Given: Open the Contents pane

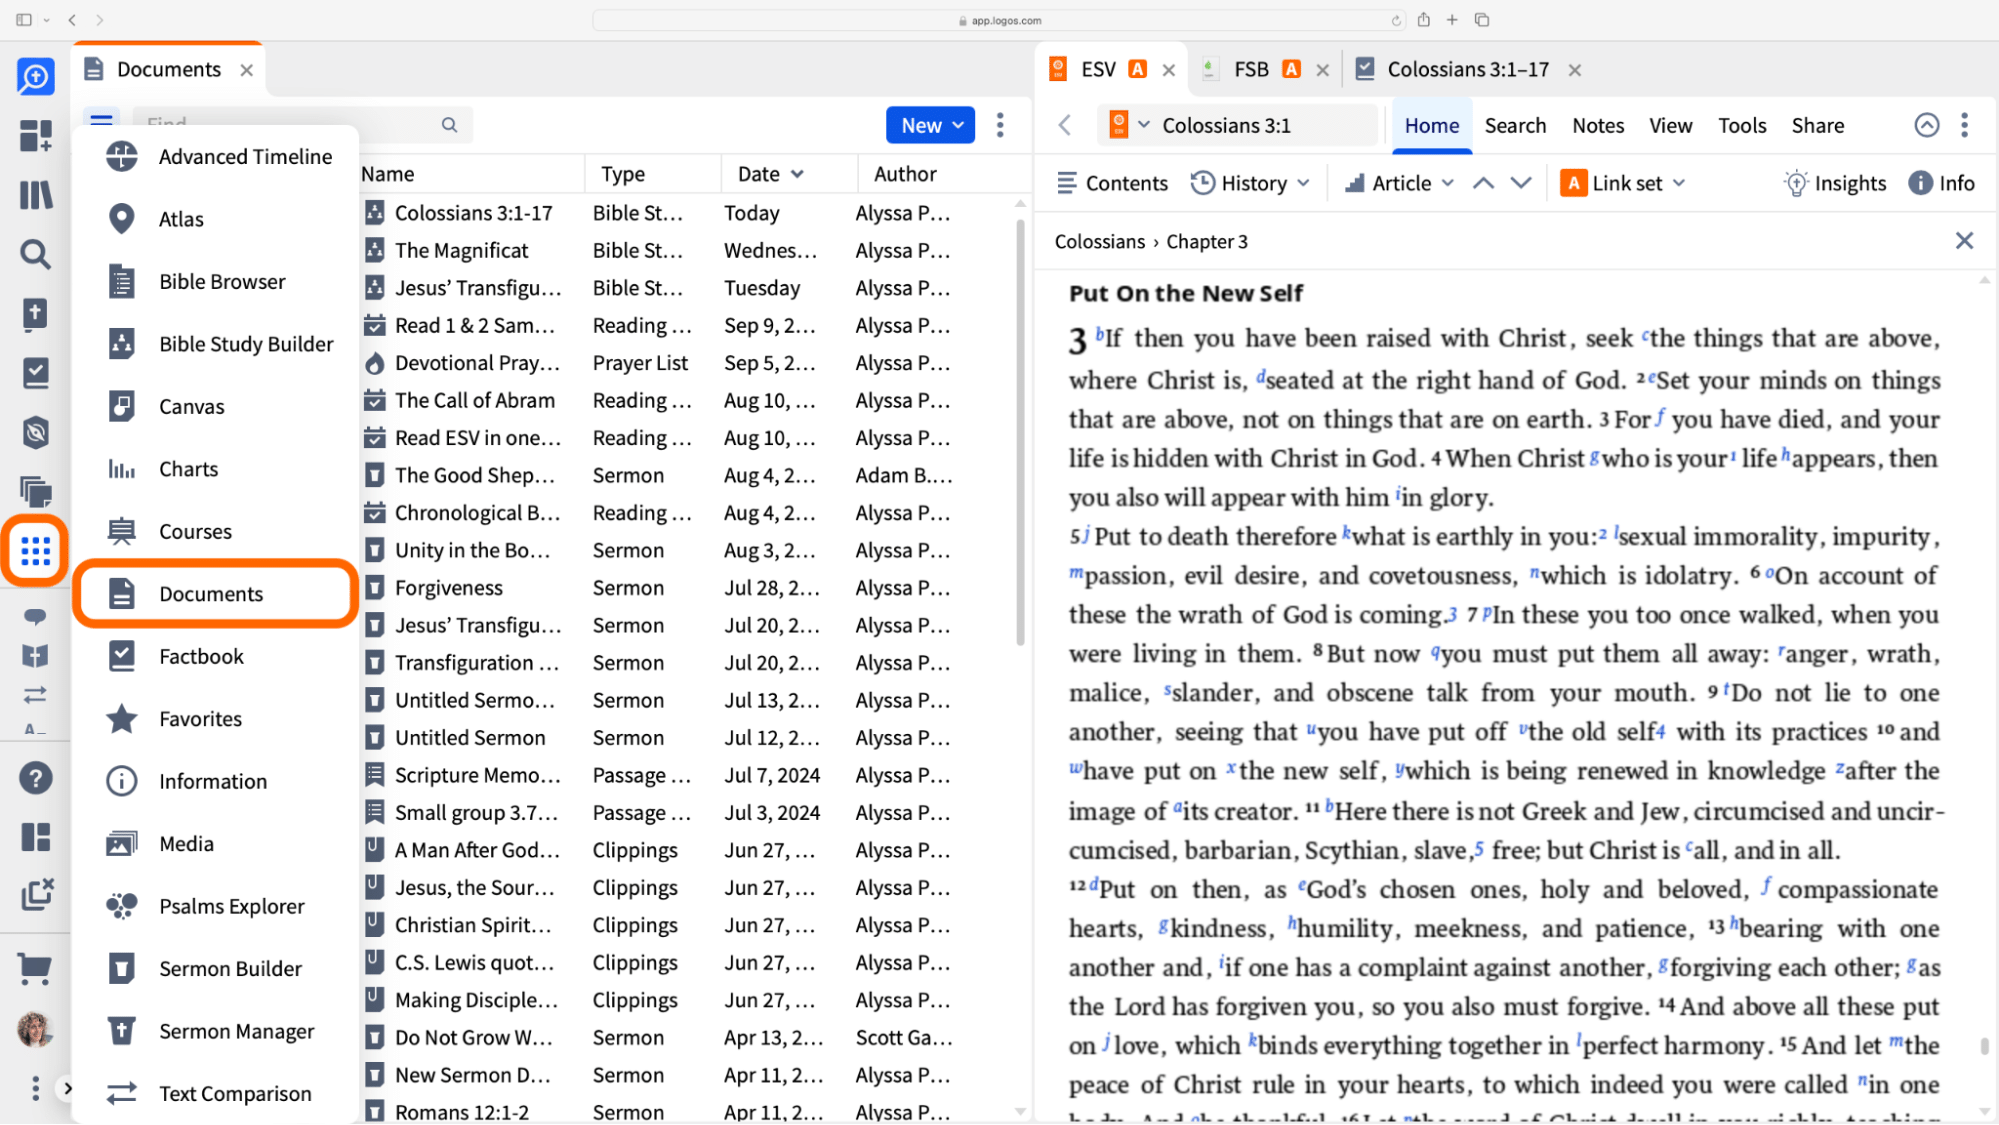Looking at the screenshot, I should (1112, 183).
